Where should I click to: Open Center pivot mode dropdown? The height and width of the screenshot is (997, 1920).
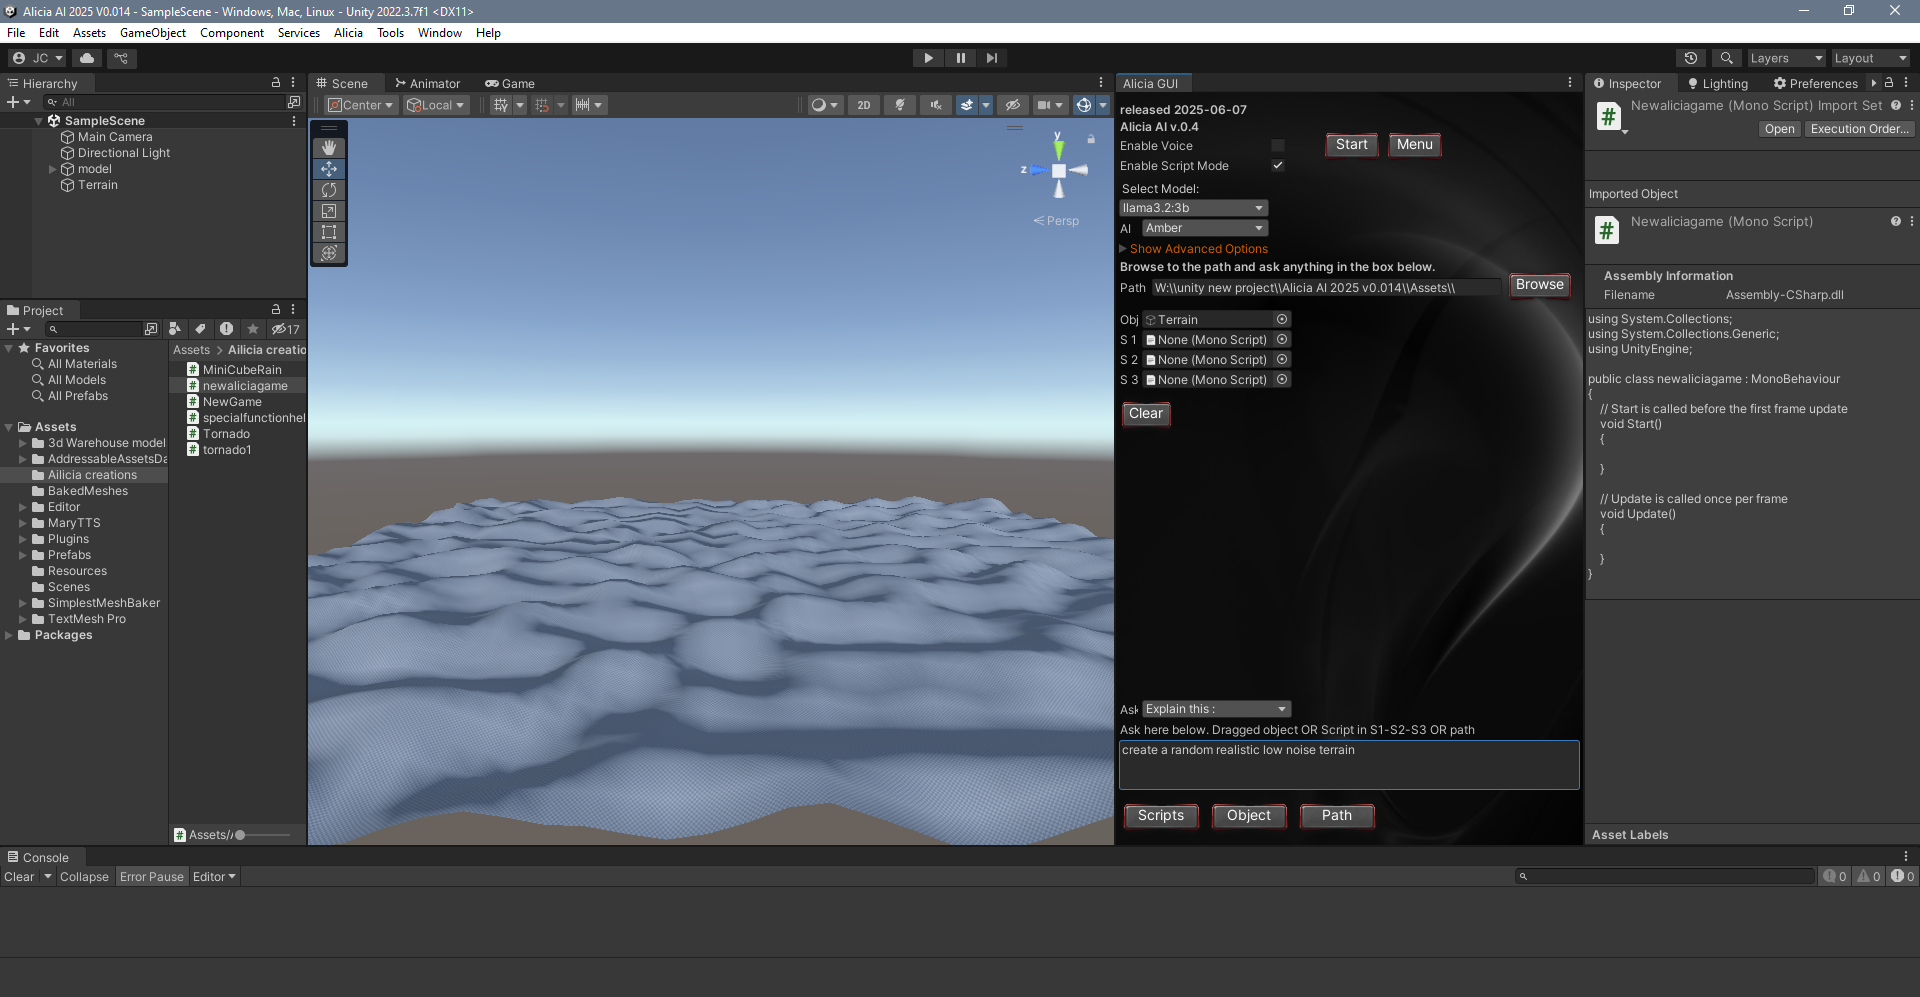point(361,105)
